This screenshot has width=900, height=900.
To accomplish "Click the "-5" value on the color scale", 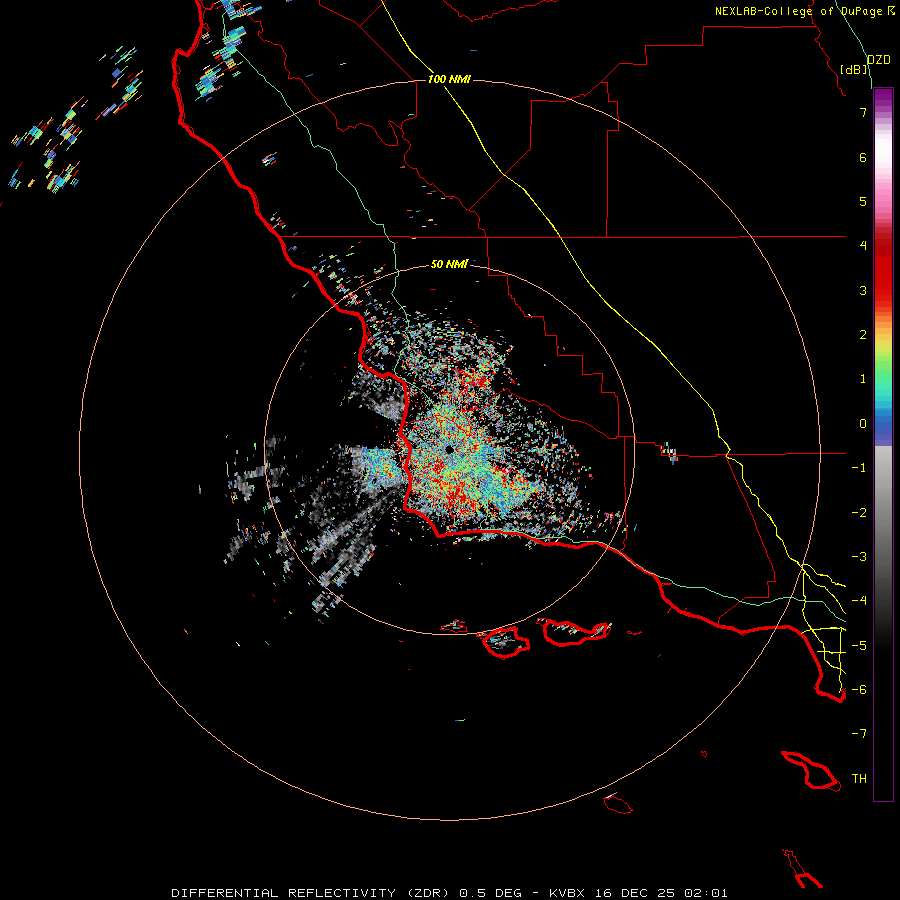I will 859,646.
